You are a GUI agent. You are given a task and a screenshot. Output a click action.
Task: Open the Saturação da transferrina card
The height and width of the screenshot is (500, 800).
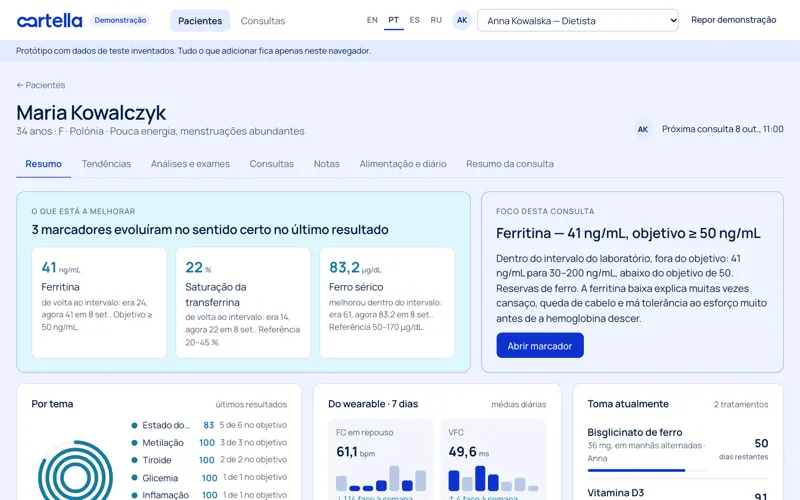pyautogui.click(x=243, y=303)
